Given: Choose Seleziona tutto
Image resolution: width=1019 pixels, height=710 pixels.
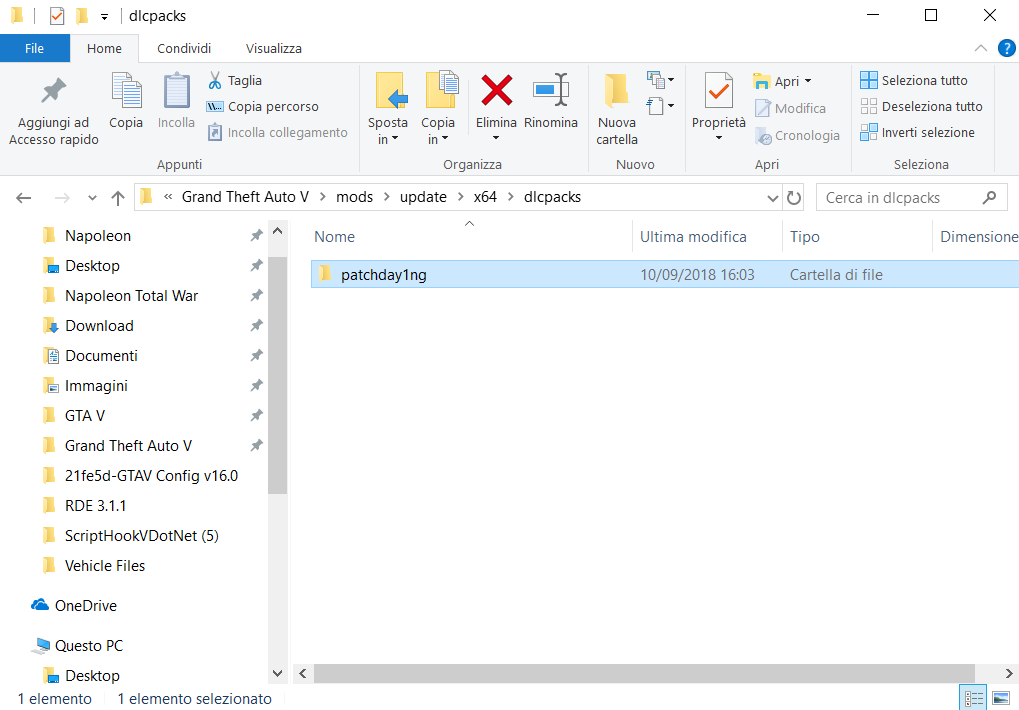Looking at the screenshot, I should pyautogui.click(x=914, y=81).
